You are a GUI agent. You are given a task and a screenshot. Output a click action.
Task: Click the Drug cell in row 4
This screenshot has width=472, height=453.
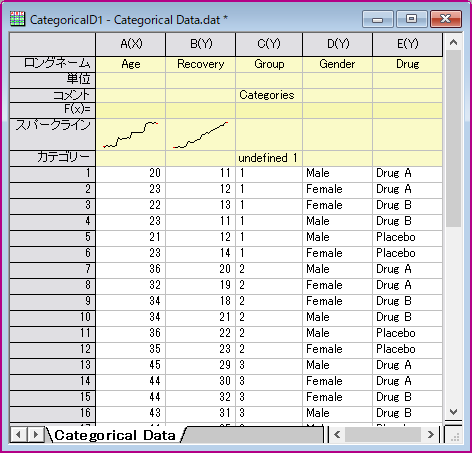pyautogui.click(x=408, y=222)
